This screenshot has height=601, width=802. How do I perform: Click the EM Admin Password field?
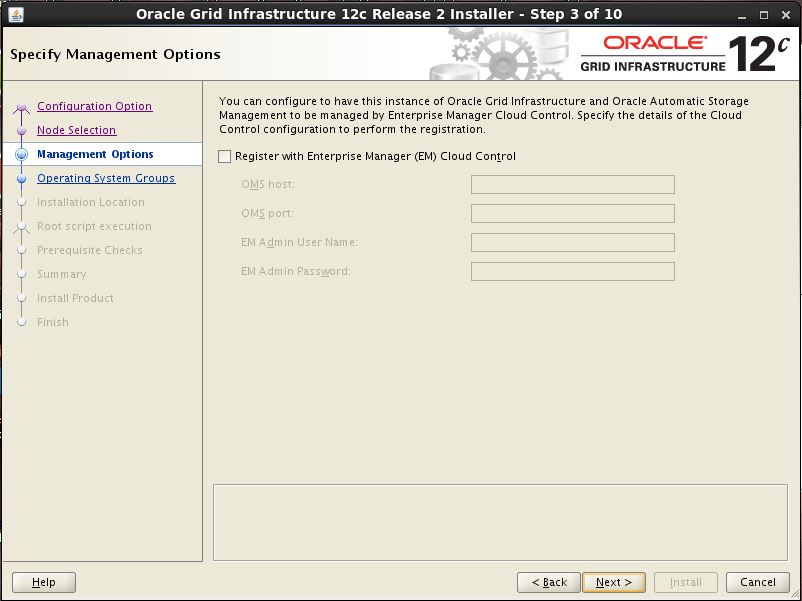pos(572,272)
